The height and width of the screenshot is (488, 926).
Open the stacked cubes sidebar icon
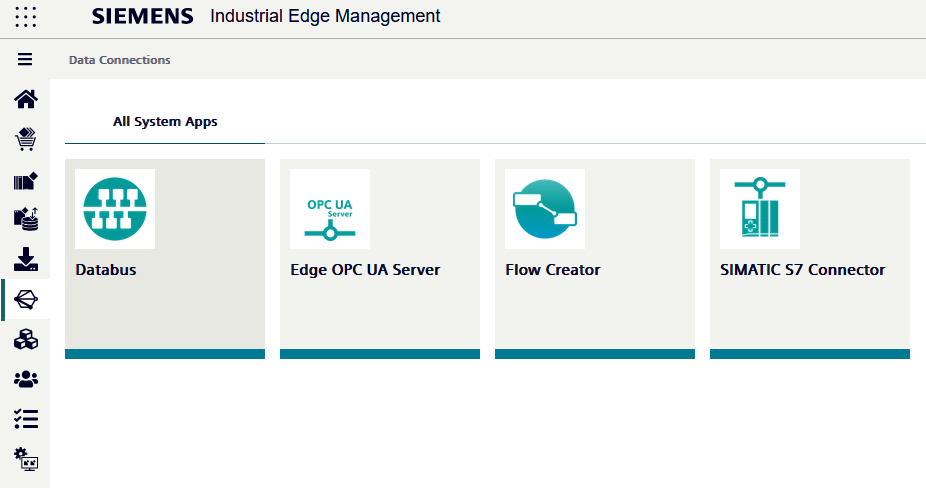26,340
